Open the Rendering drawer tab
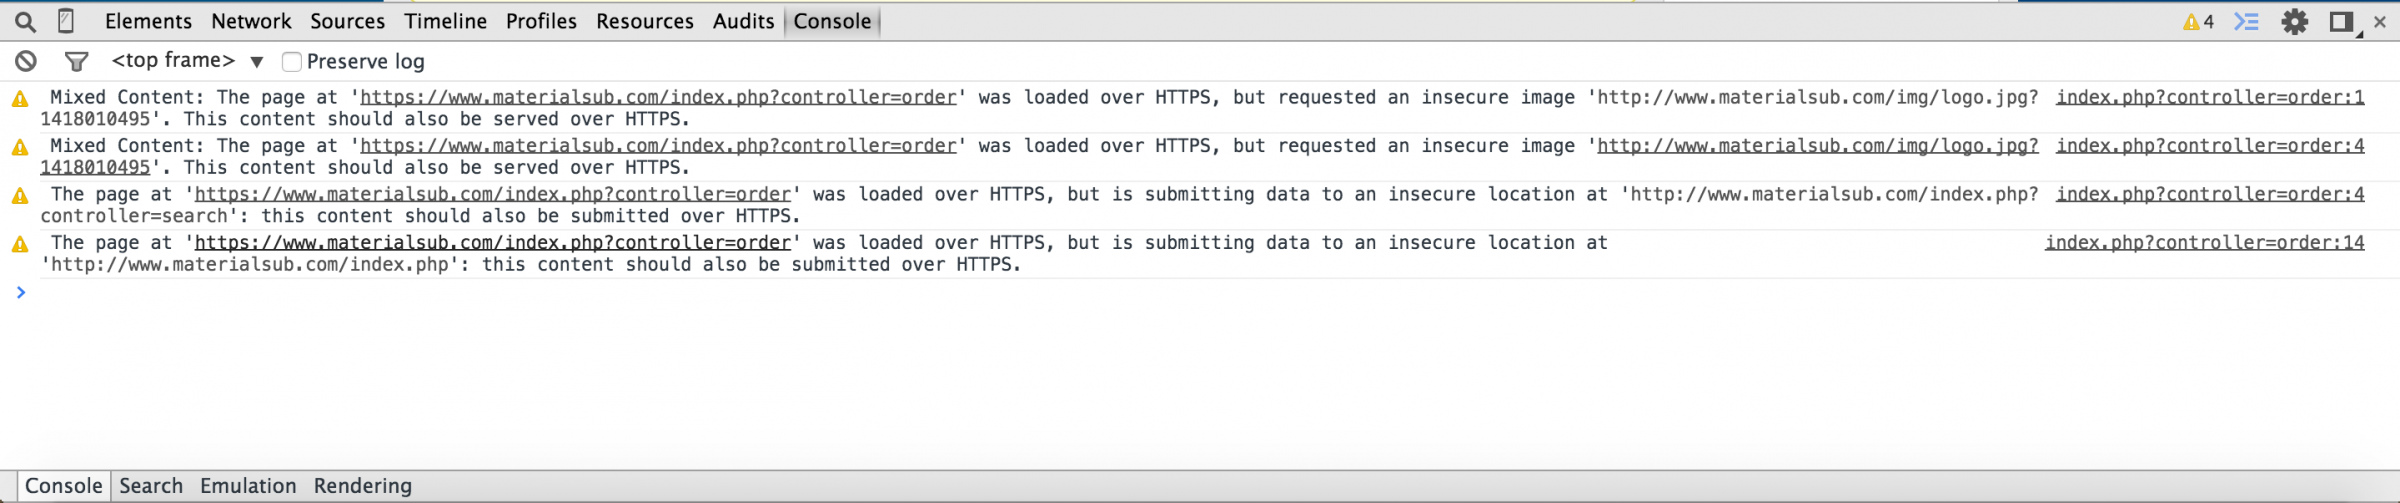The image size is (2400, 503). 362,486
